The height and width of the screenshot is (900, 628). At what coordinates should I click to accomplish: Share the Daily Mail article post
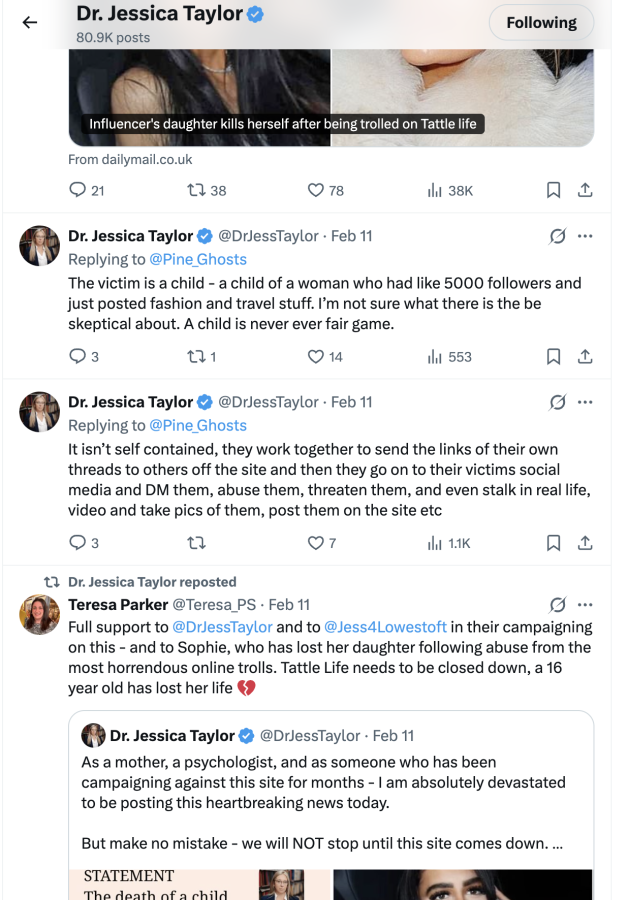585,190
